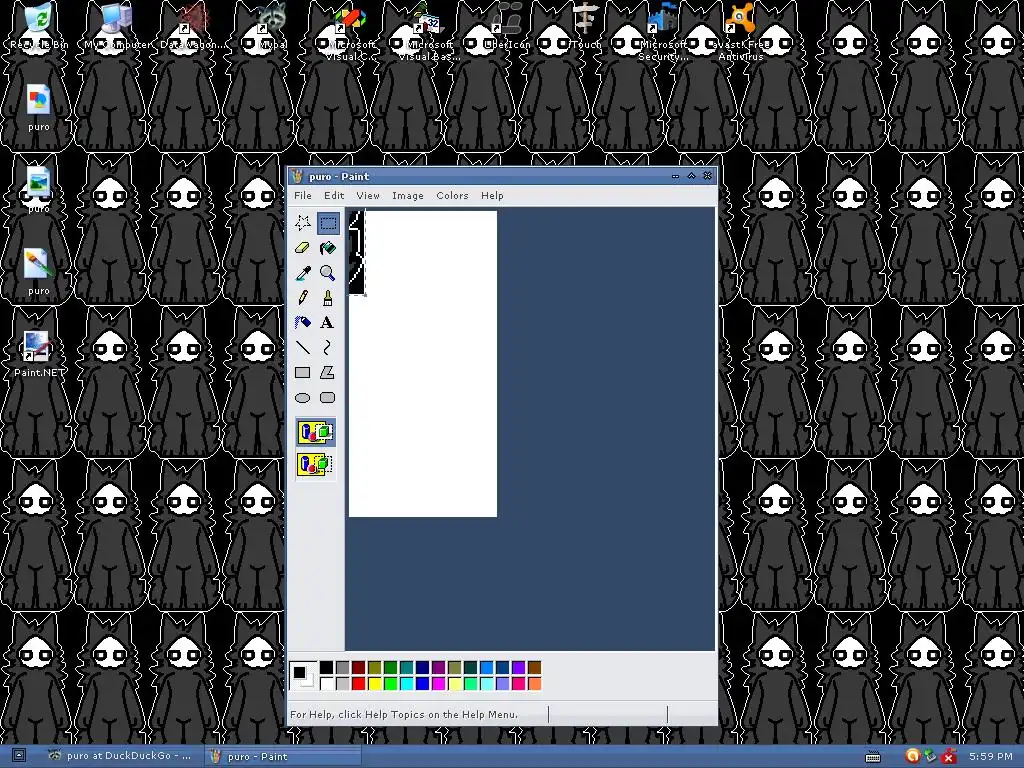Open the Colors menu
Viewport: 1024px width, 768px height.
pos(452,195)
